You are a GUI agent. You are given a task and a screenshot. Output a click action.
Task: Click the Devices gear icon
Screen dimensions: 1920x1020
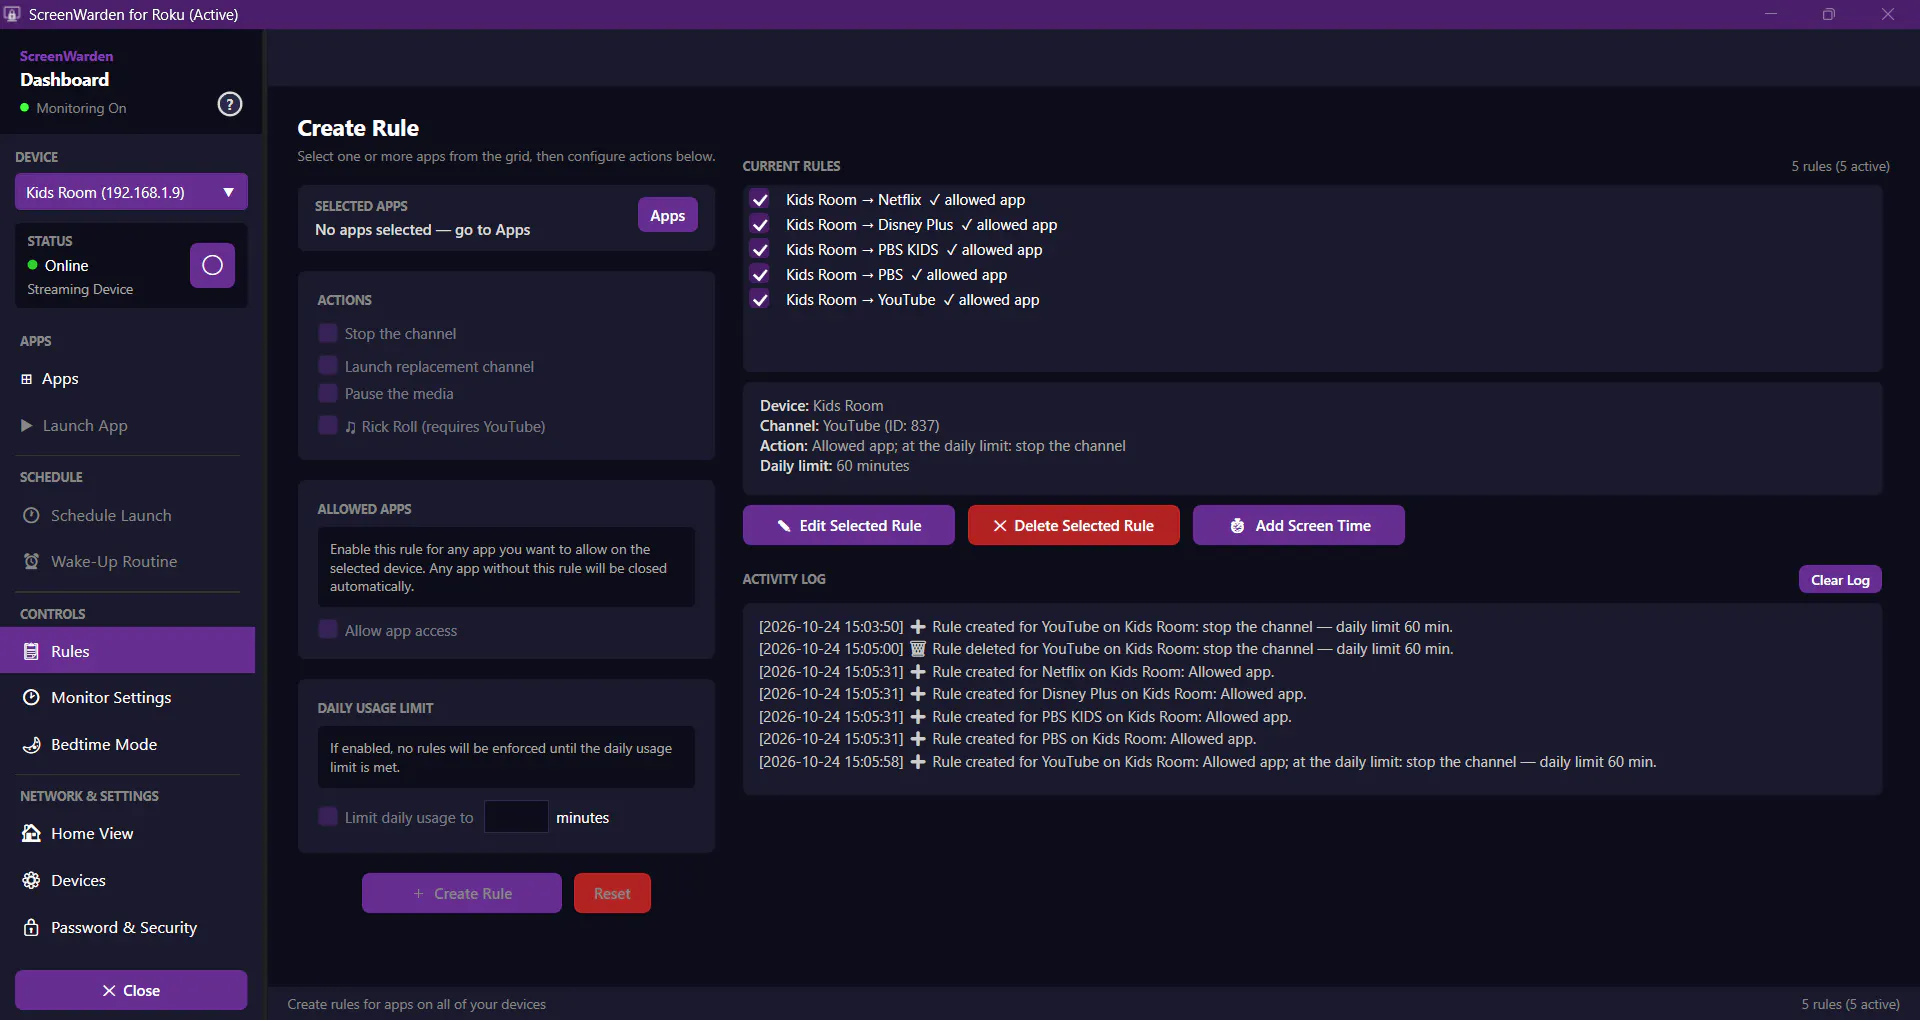coord(31,881)
